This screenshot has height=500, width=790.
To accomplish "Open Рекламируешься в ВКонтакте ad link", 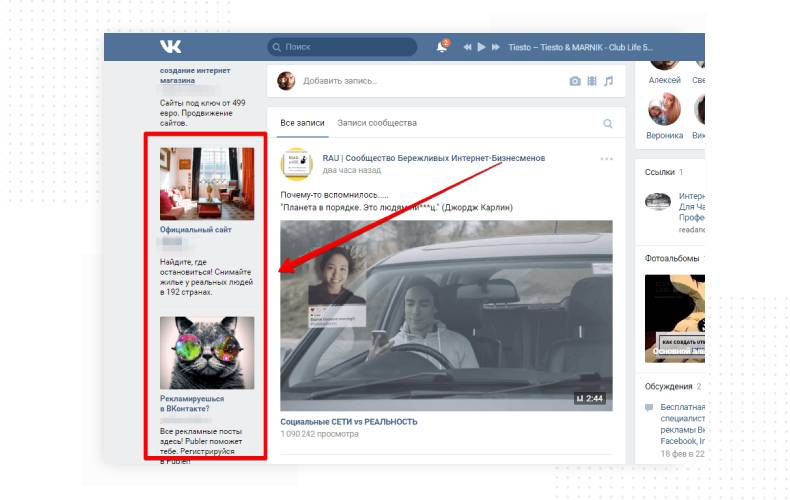I will [x=192, y=403].
